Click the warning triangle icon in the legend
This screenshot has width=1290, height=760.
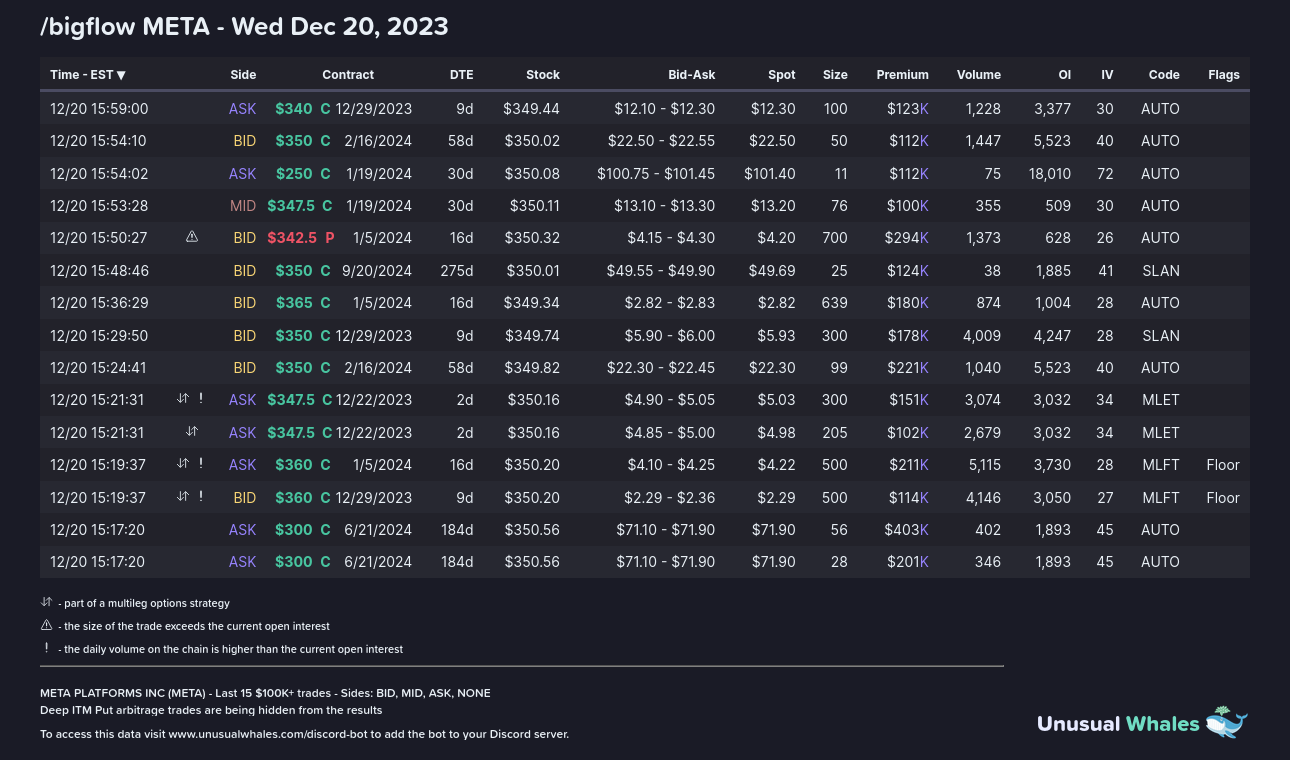coord(46,626)
